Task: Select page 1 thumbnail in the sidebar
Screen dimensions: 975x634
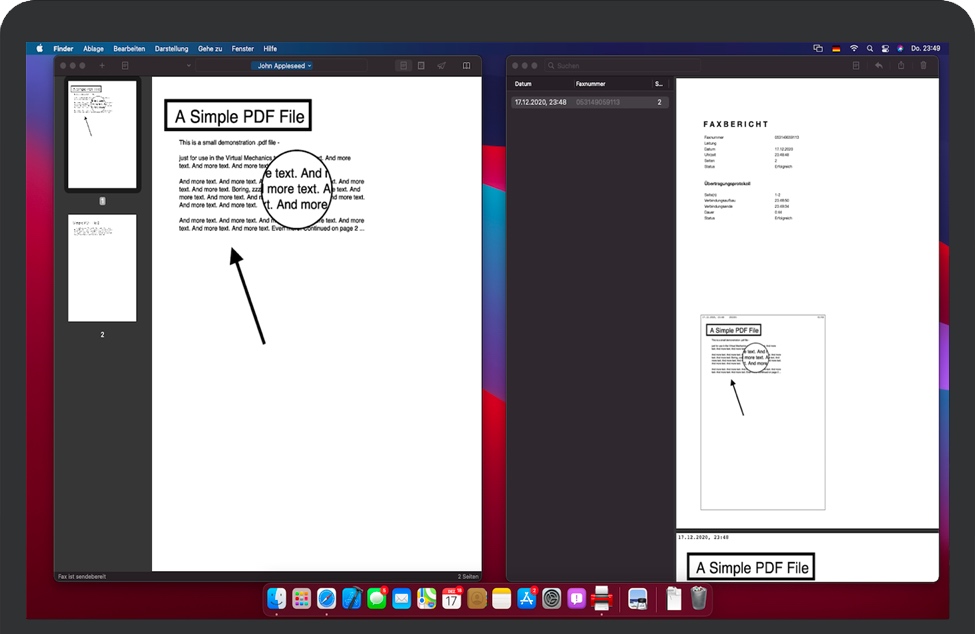Action: click(x=102, y=134)
